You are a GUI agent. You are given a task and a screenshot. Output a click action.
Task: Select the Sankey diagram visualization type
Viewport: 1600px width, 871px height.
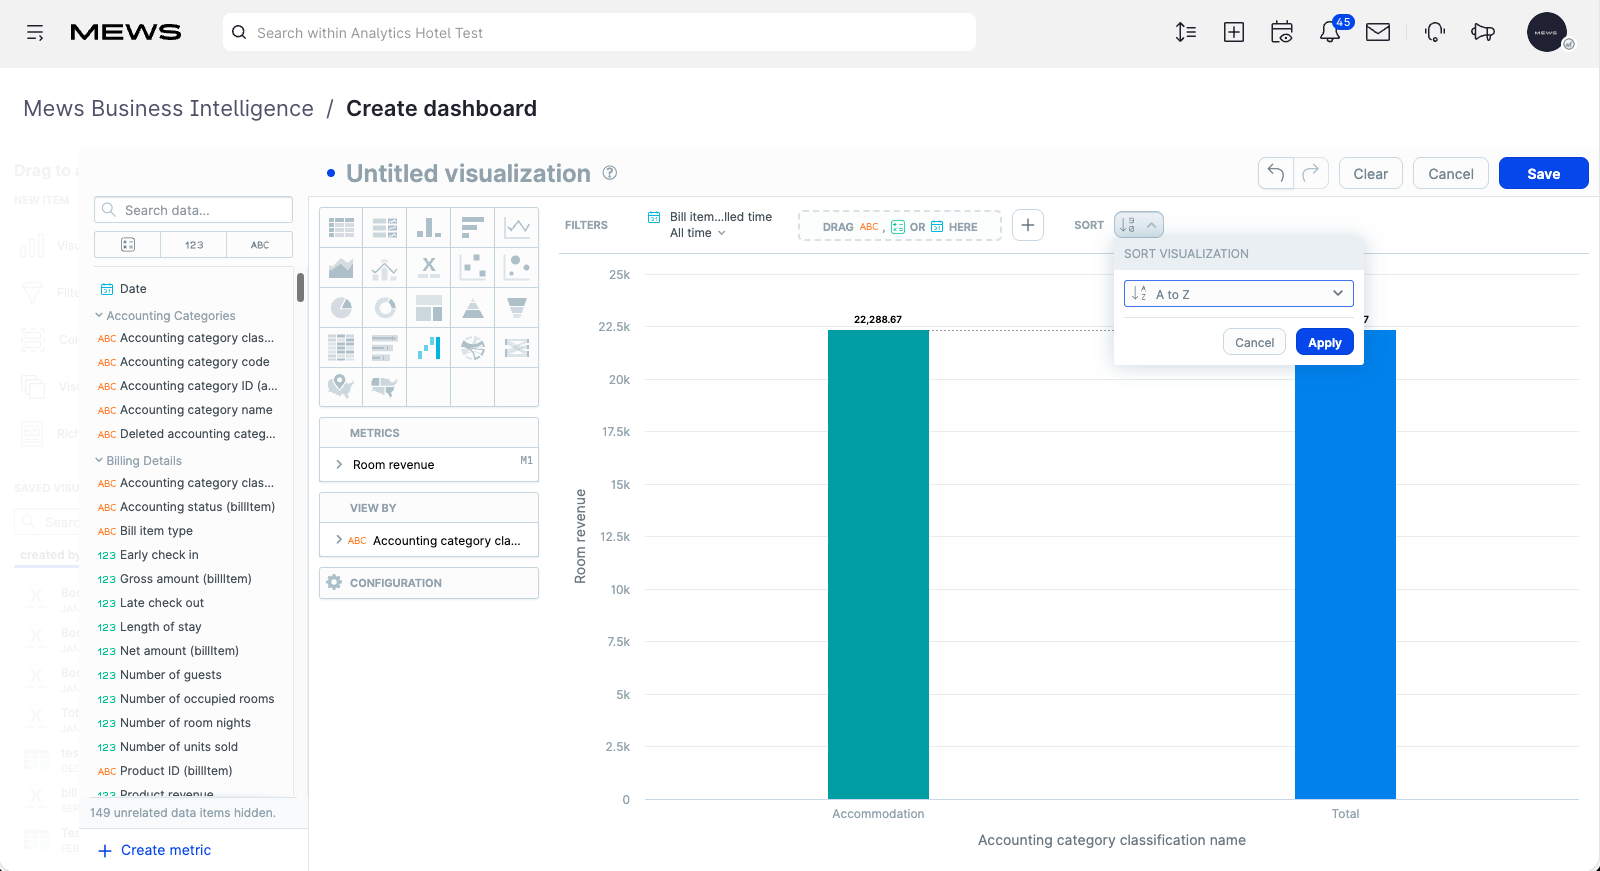point(517,347)
